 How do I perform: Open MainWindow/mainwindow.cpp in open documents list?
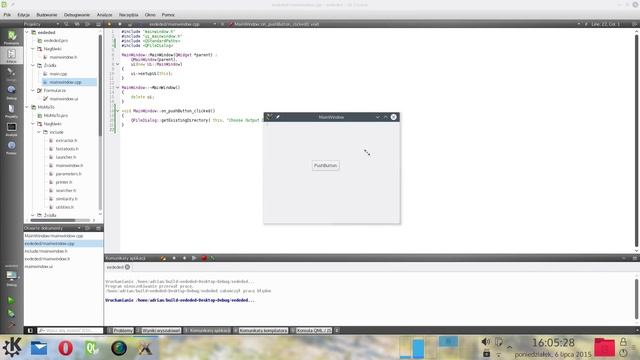coord(53,236)
